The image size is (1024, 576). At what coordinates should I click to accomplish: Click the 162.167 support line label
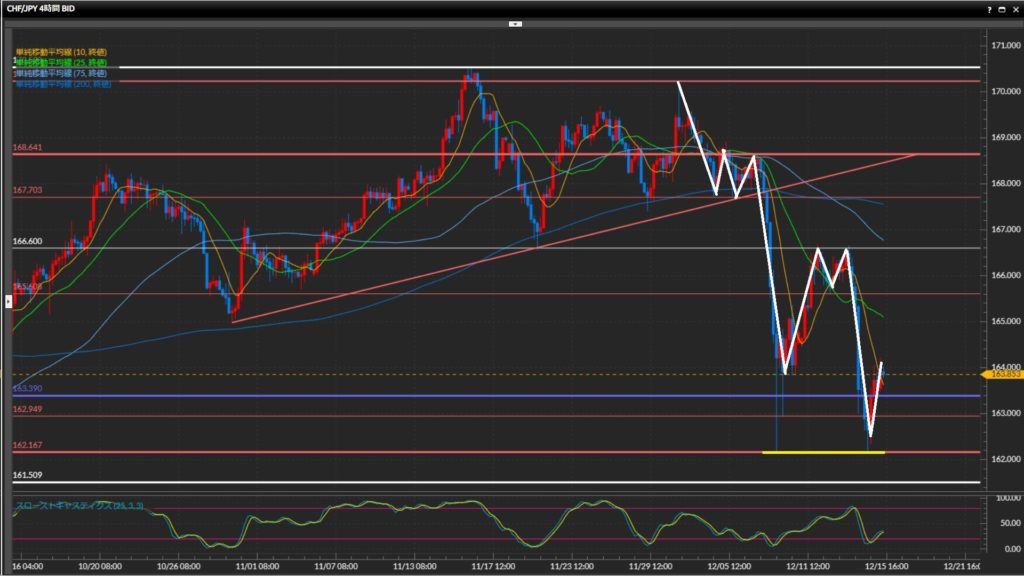tap(27, 445)
